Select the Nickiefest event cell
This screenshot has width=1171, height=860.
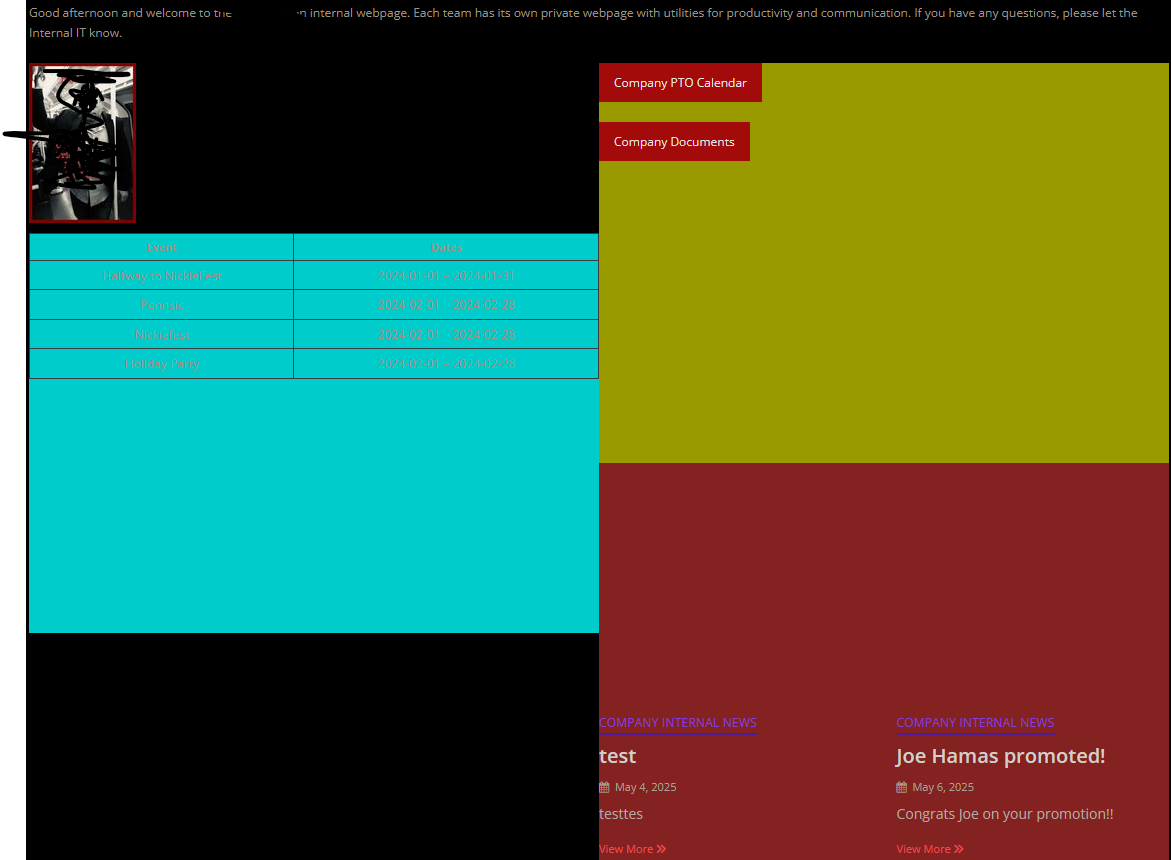click(x=161, y=334)
